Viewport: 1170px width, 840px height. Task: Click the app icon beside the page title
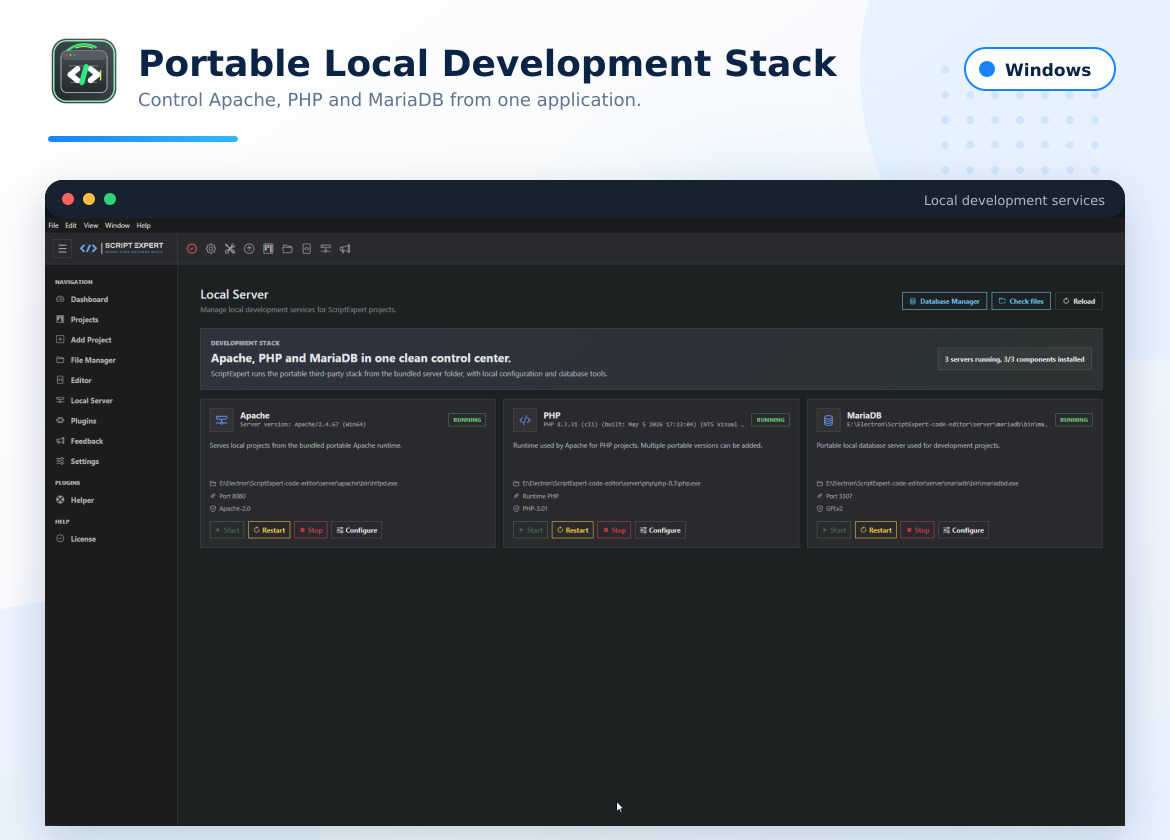[x=84, y=71]
